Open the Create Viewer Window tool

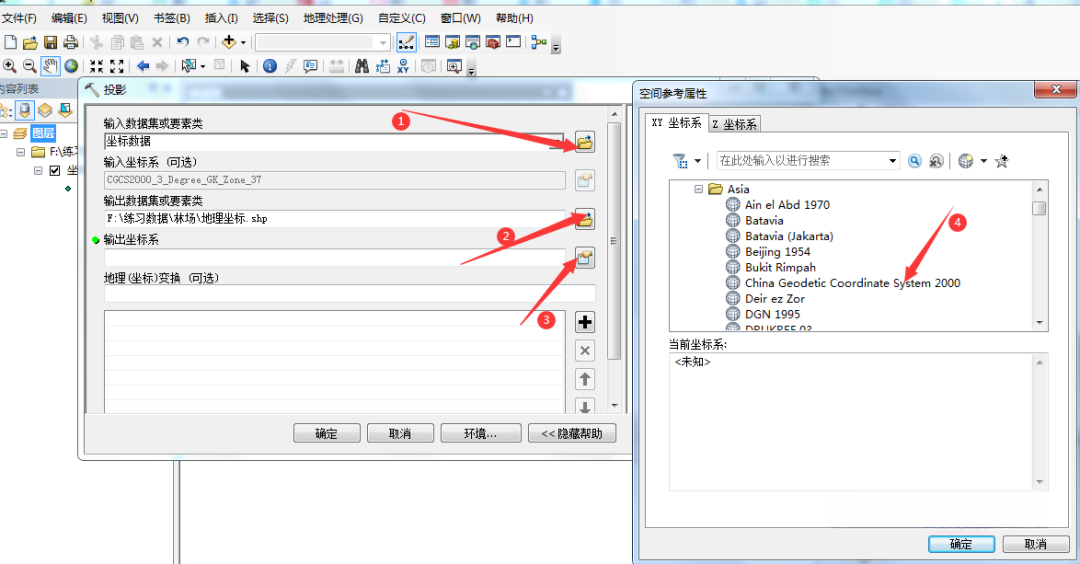pyautogui.click(x=454, y=66)
